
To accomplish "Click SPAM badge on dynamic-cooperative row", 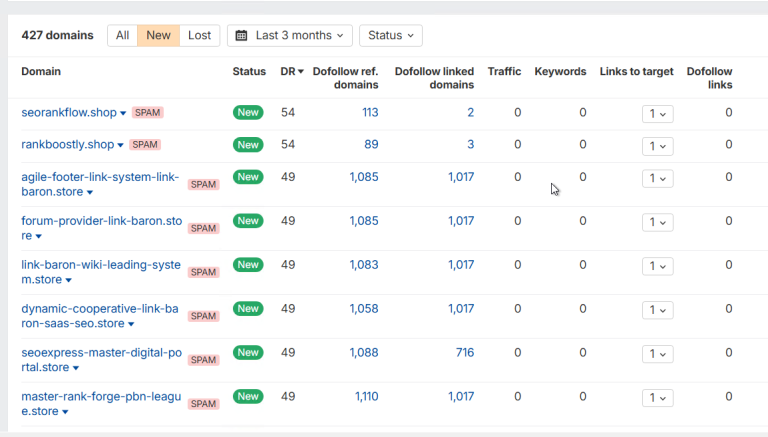I will (203, 316).
